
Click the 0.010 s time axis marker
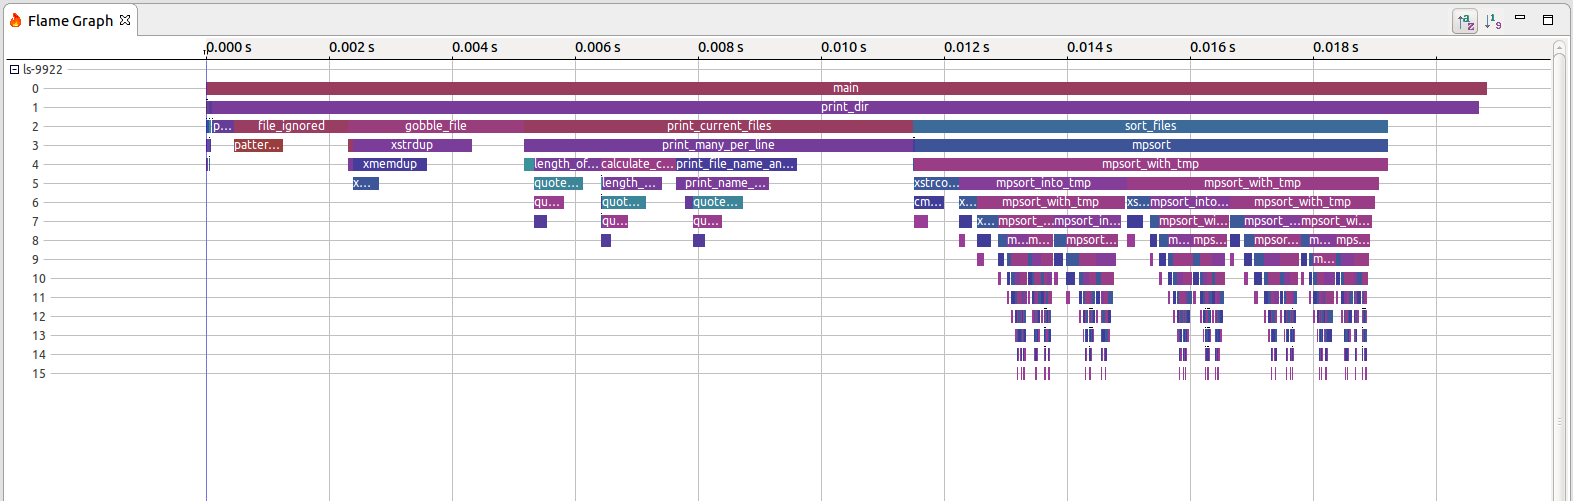tap(843, 47)
